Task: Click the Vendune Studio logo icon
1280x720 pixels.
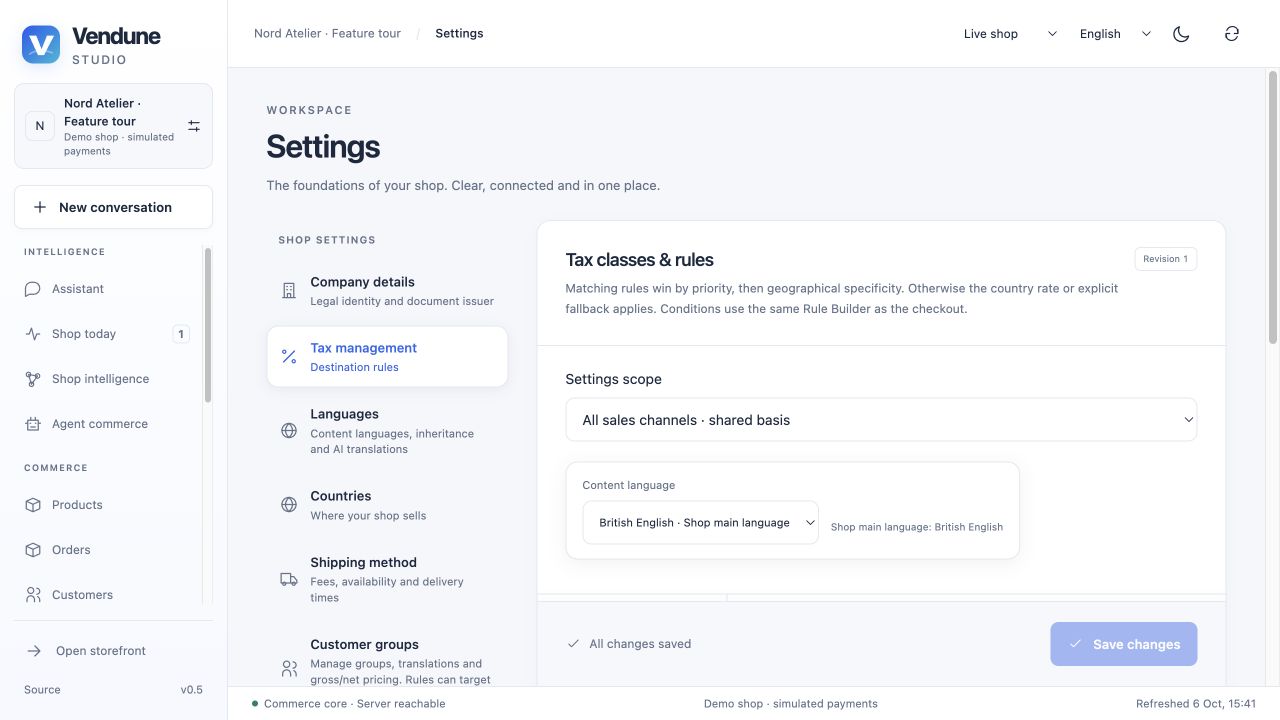Action: 41,44
